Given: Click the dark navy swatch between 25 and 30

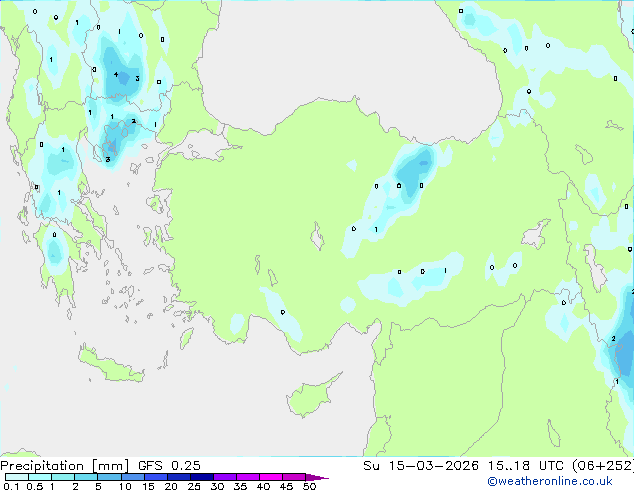Looking at the screenshot, I should pos(201,477).
